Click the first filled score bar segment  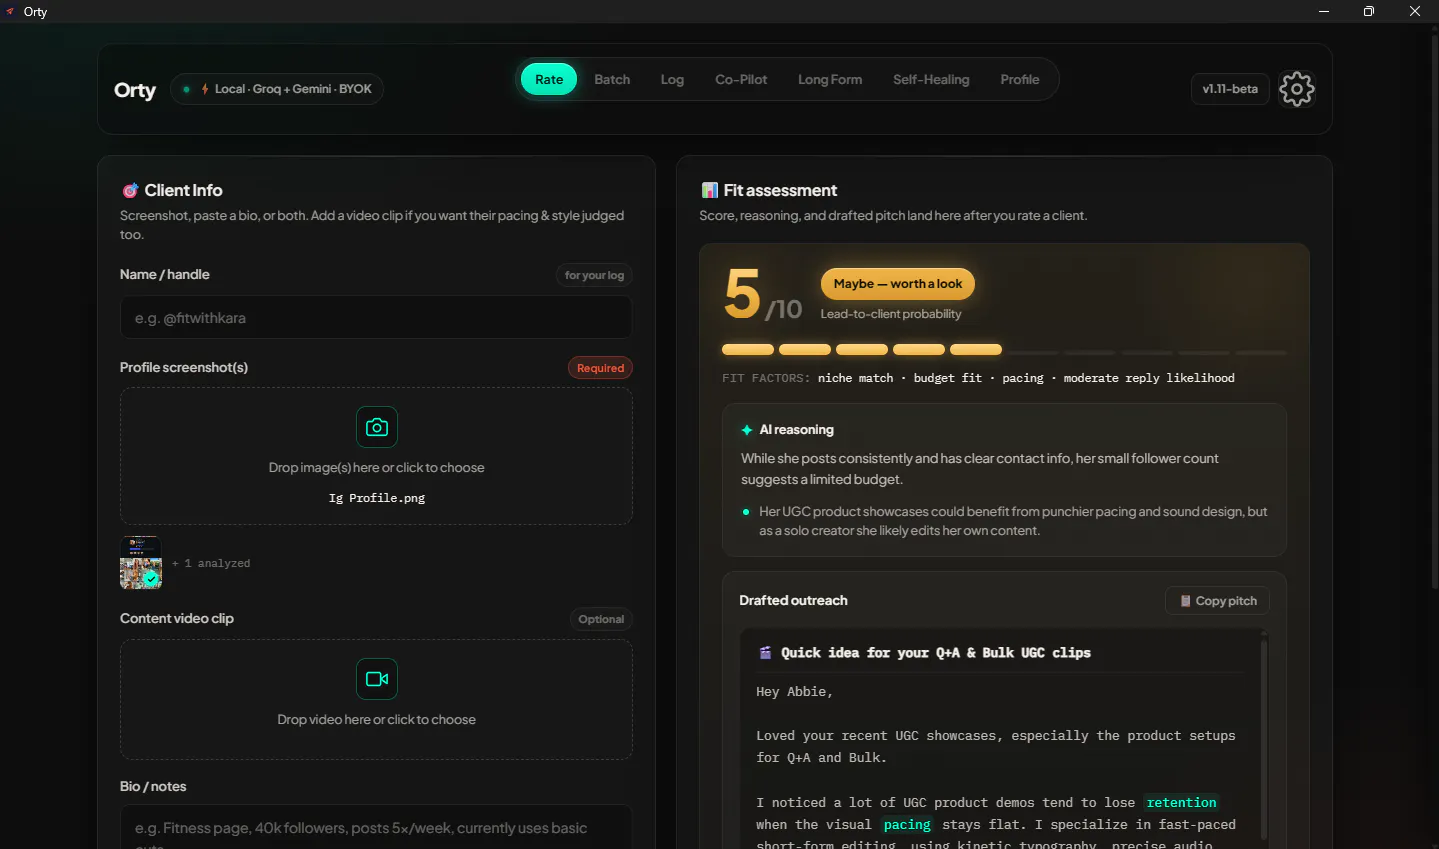click(748, 350)
